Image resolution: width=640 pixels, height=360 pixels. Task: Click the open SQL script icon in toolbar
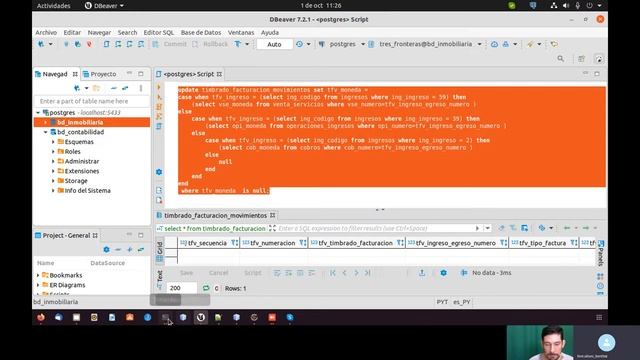tap(106, 44)
